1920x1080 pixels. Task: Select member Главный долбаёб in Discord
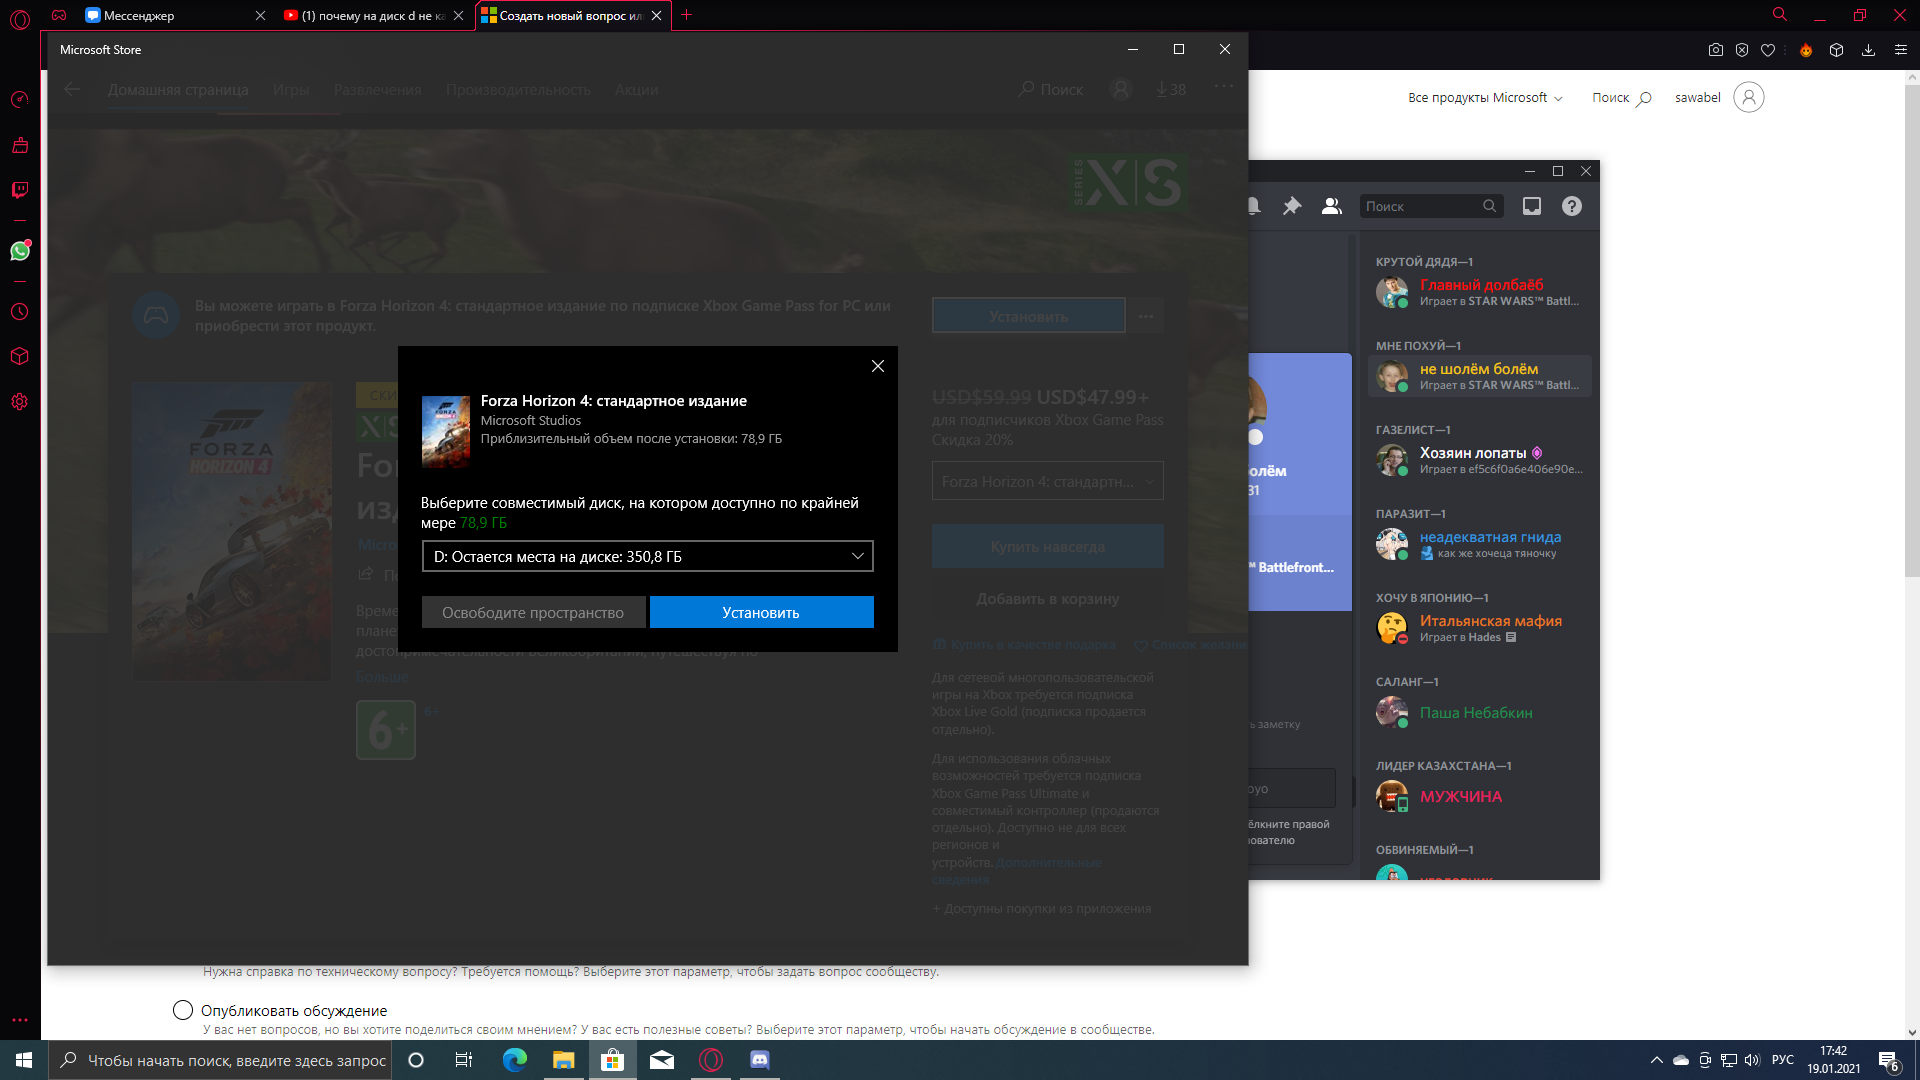click(1480, 292)
